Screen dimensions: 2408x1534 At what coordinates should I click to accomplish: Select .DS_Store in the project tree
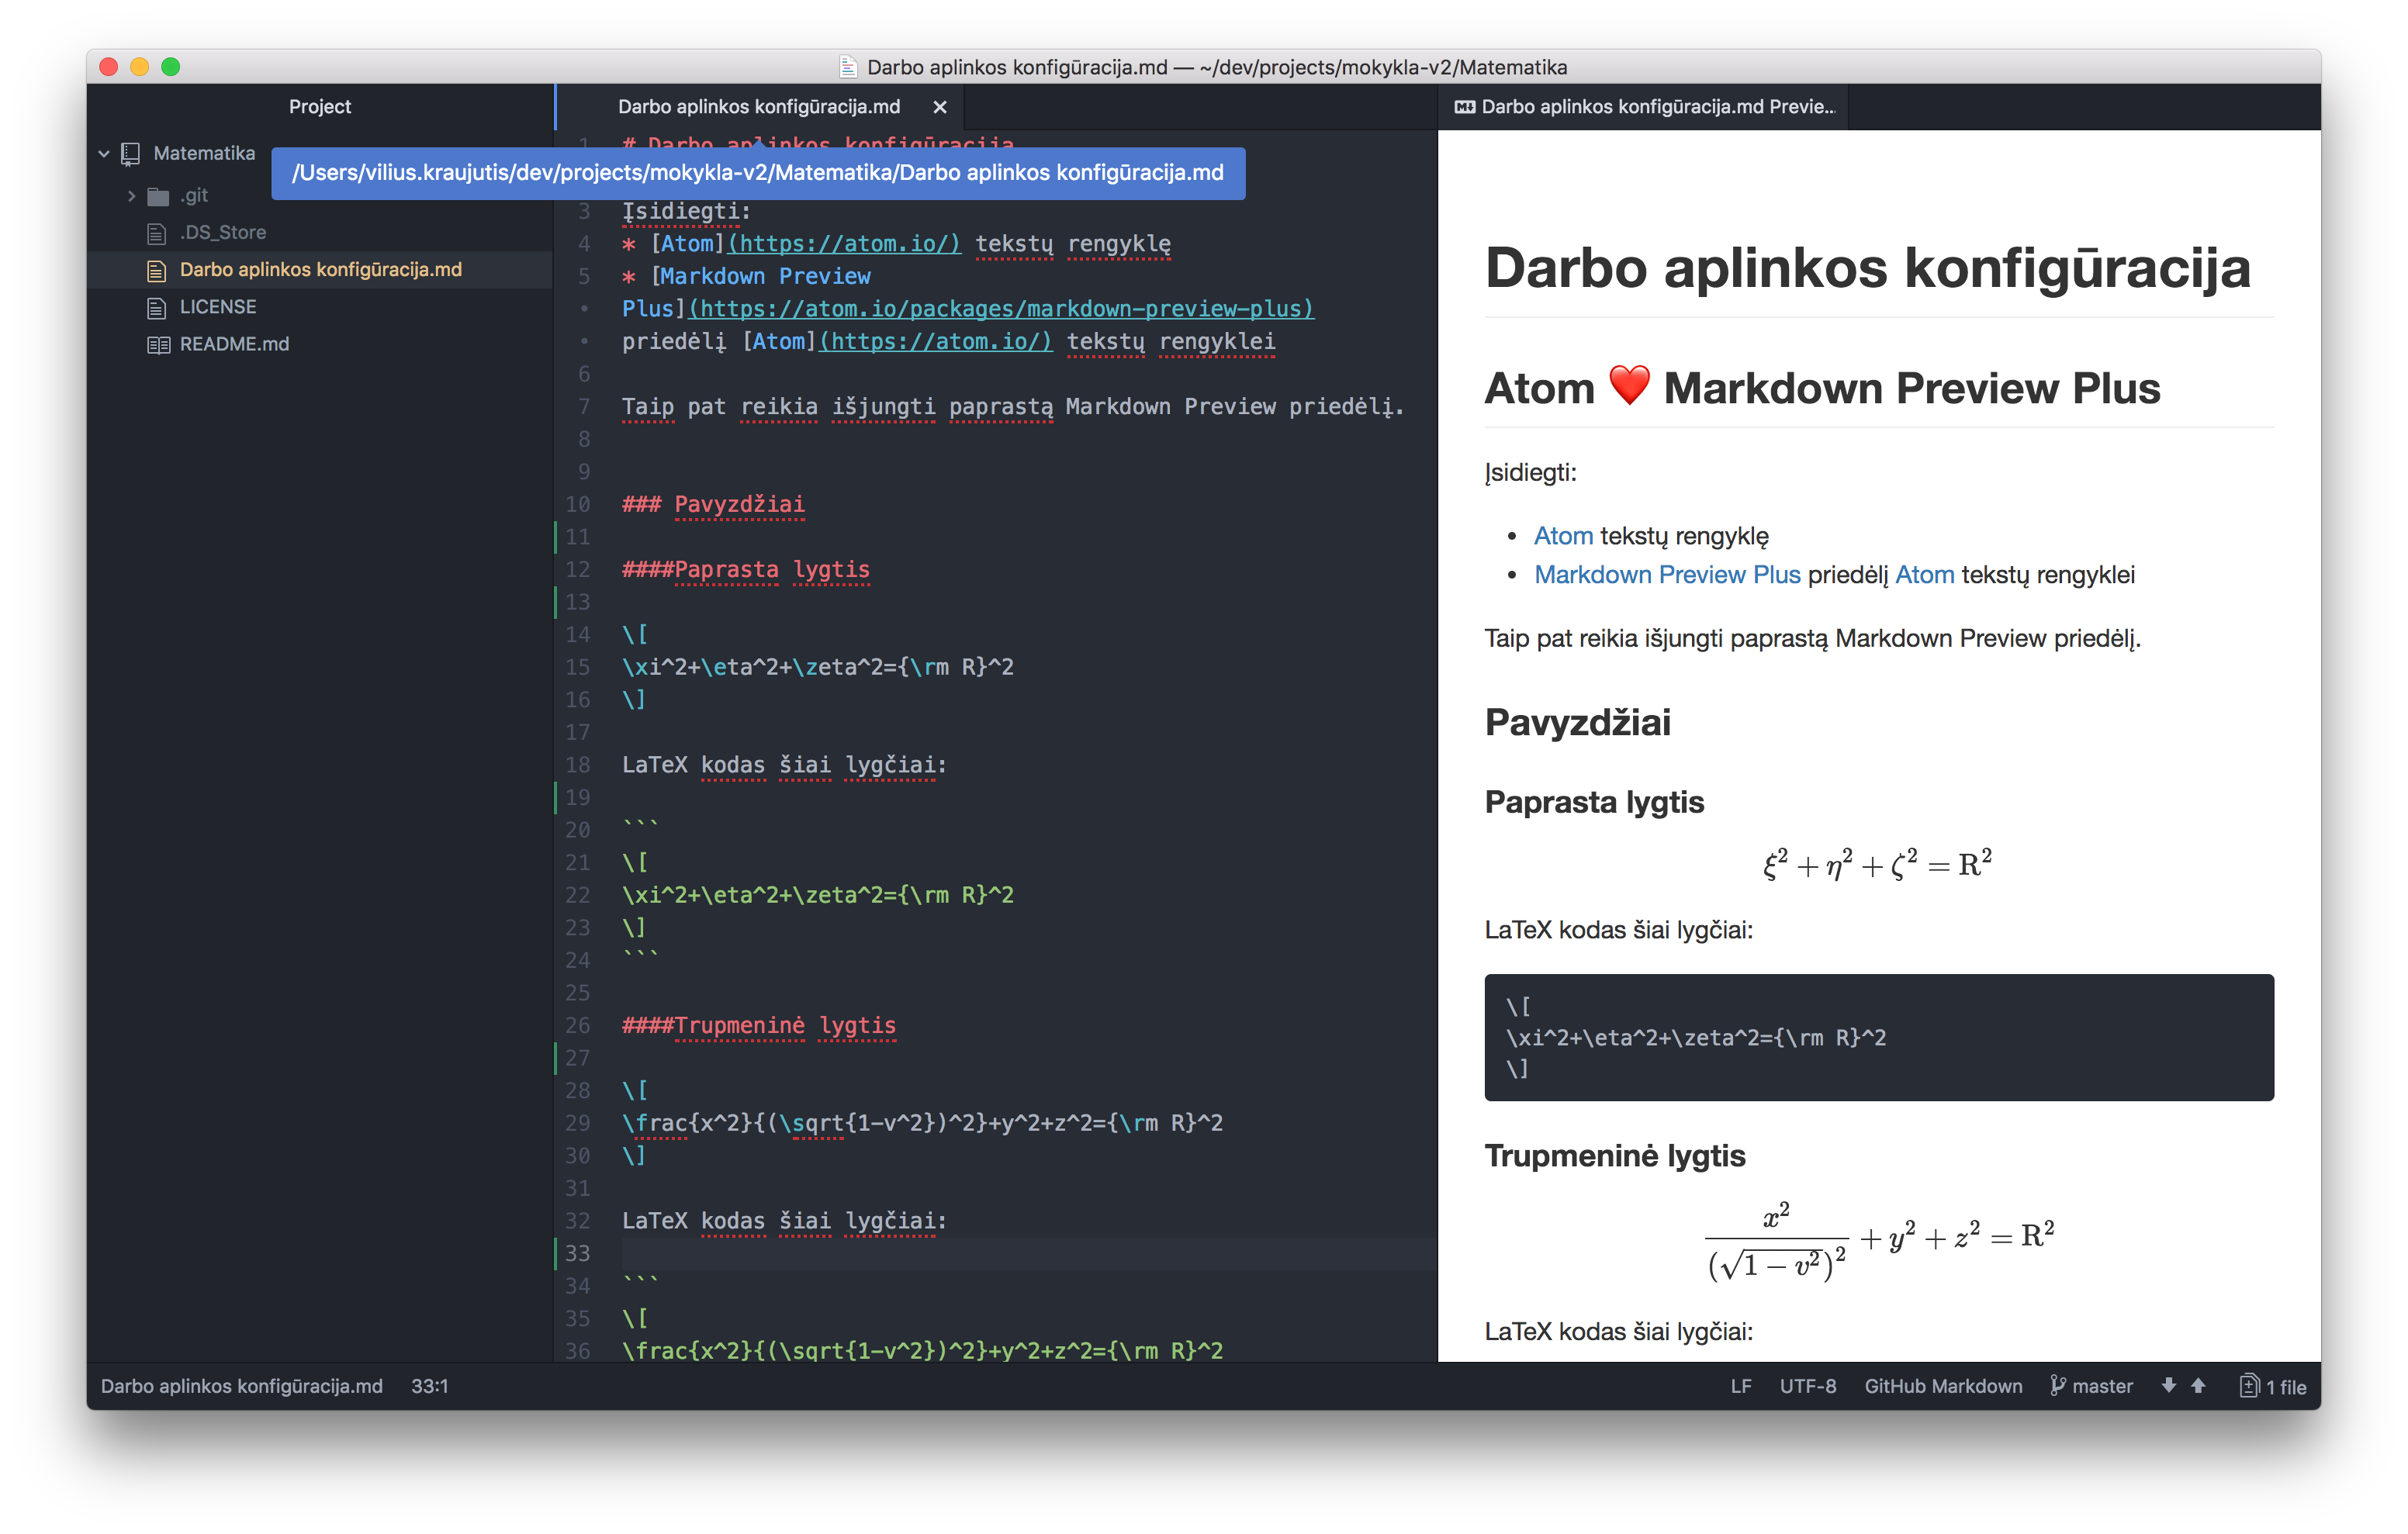coord(223,233)
